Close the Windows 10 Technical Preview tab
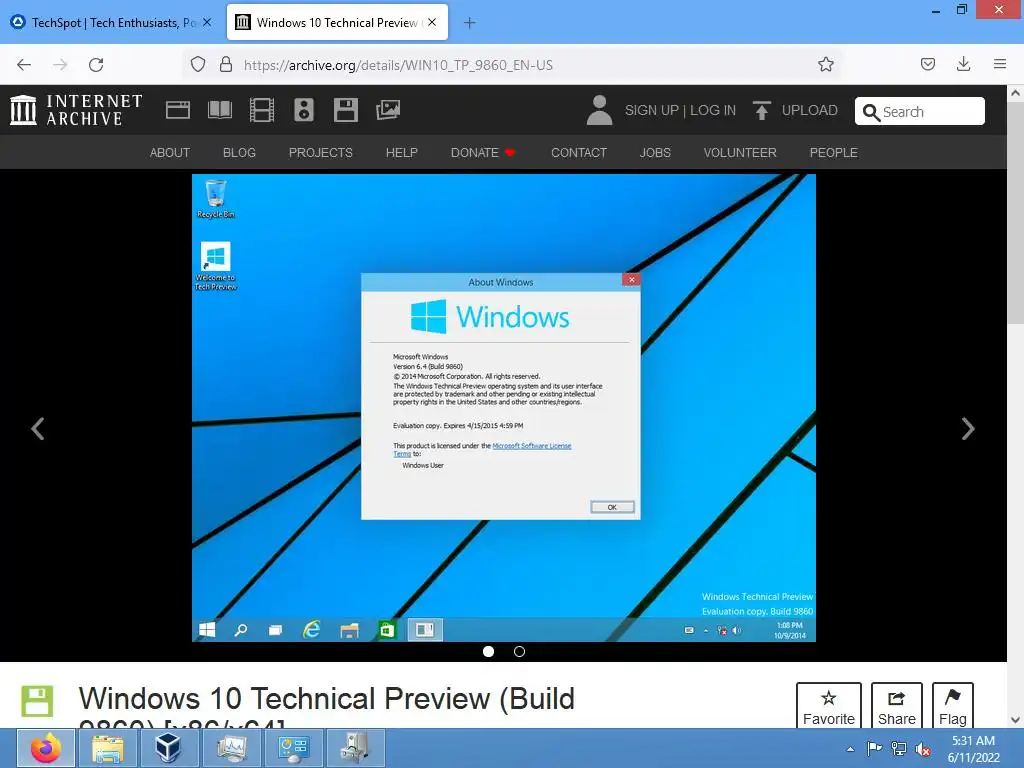1024x768 pixels. coord(432,22)
